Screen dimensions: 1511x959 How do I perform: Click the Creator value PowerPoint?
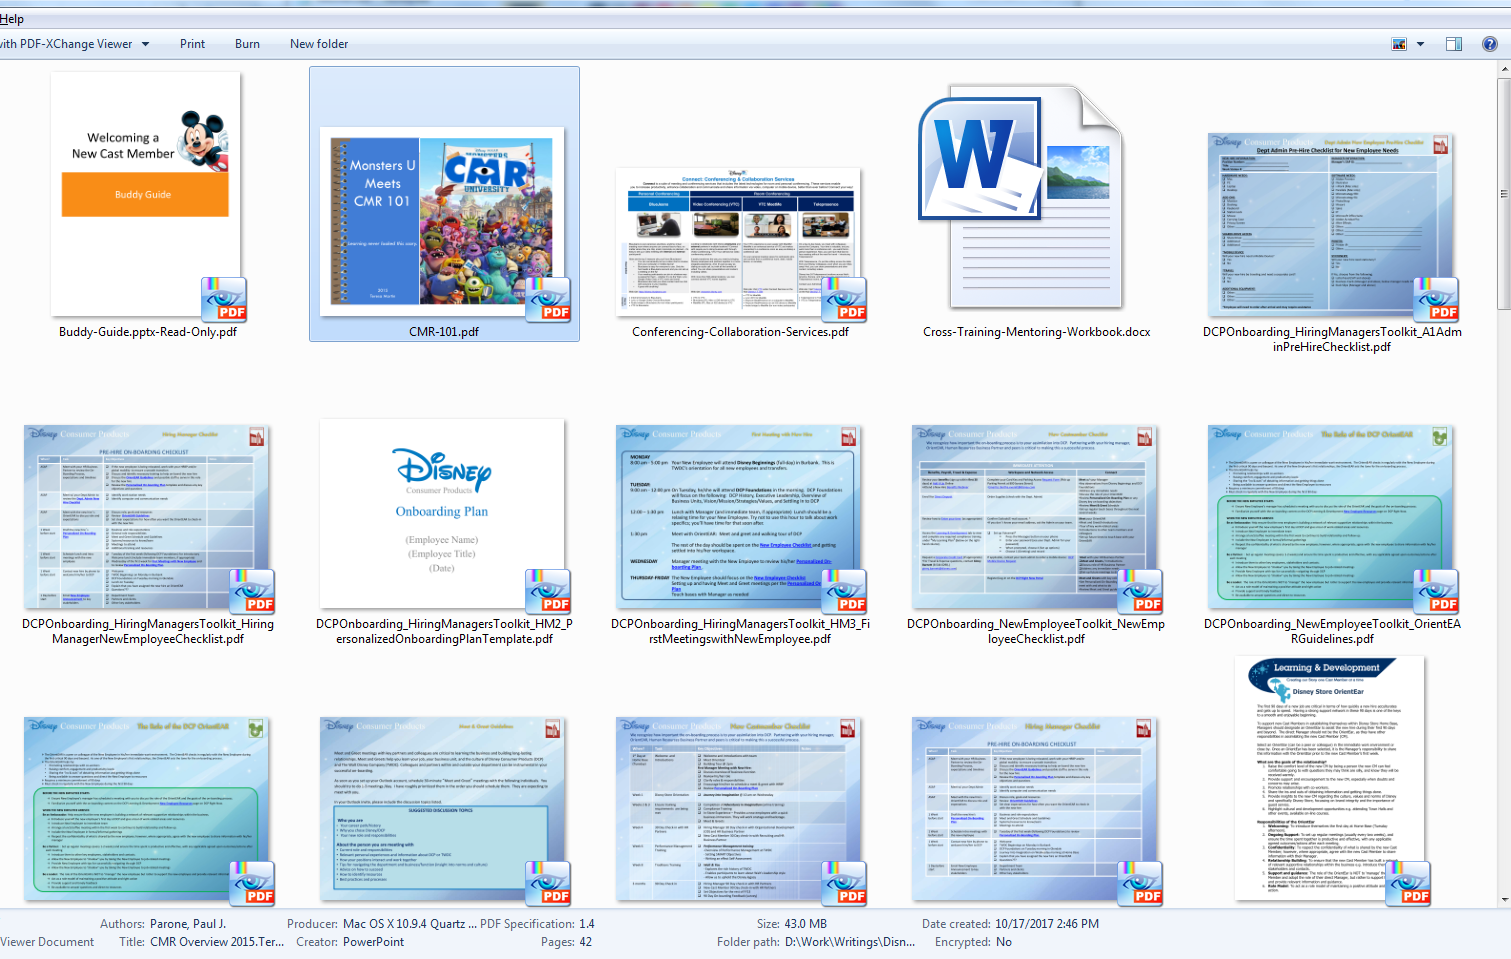click(373, 942)
